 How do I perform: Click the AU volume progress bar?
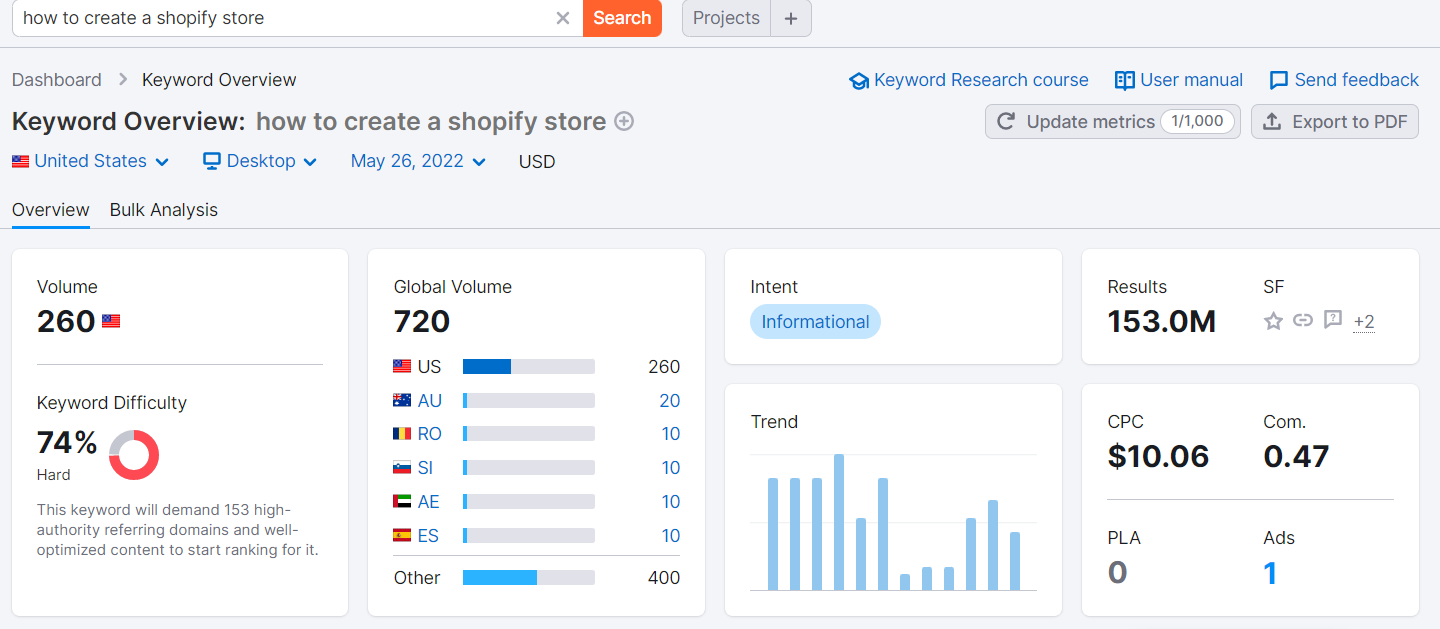tap(529, 401)
